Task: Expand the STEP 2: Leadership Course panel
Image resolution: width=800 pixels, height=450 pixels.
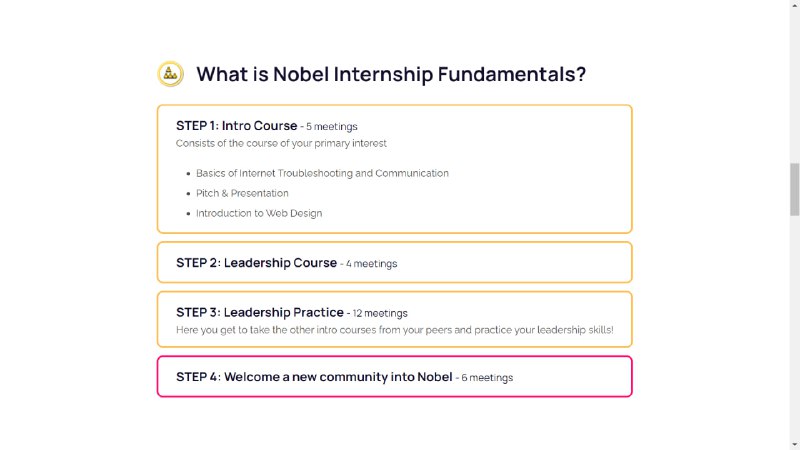Action: (x=394, y=263)
